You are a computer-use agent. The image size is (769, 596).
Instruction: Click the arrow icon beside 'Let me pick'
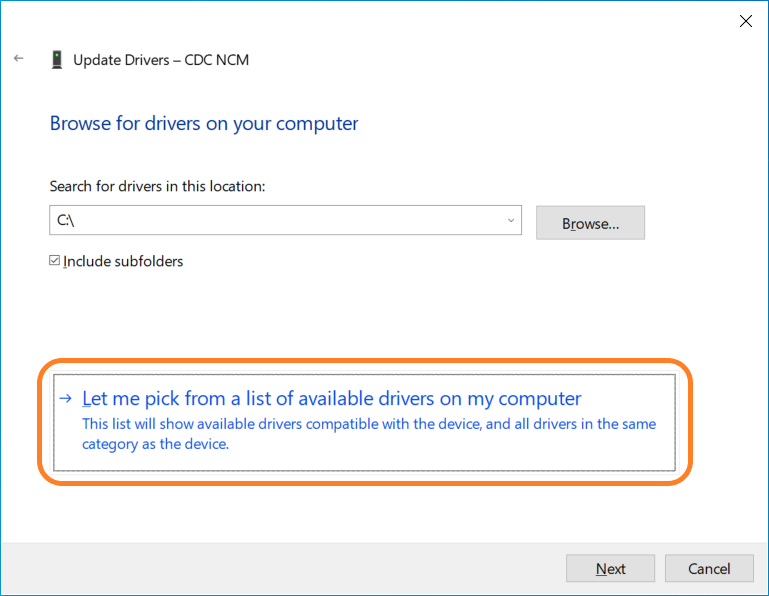coord(65,398)
